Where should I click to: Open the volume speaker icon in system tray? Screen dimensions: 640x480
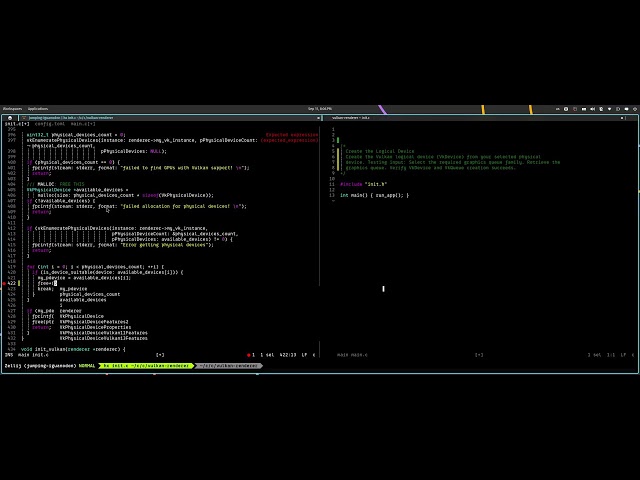coord(592,109)
